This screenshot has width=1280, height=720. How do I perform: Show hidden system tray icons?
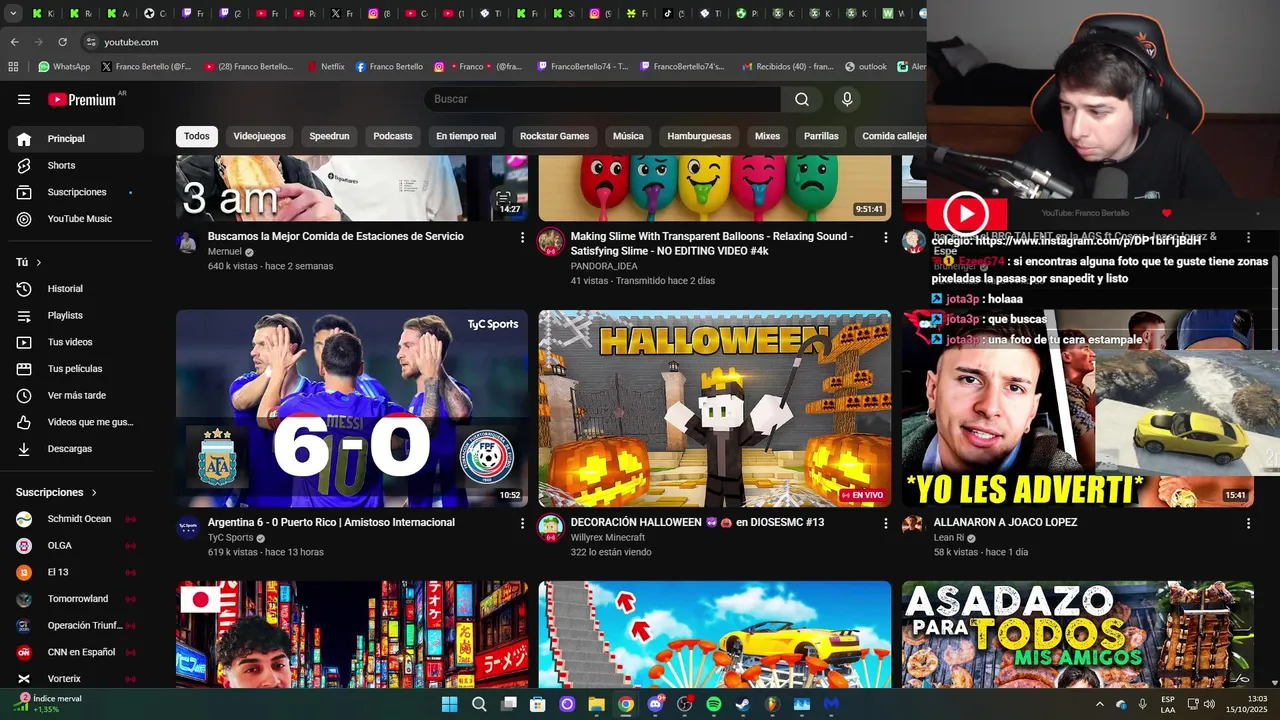(1100, 704)
